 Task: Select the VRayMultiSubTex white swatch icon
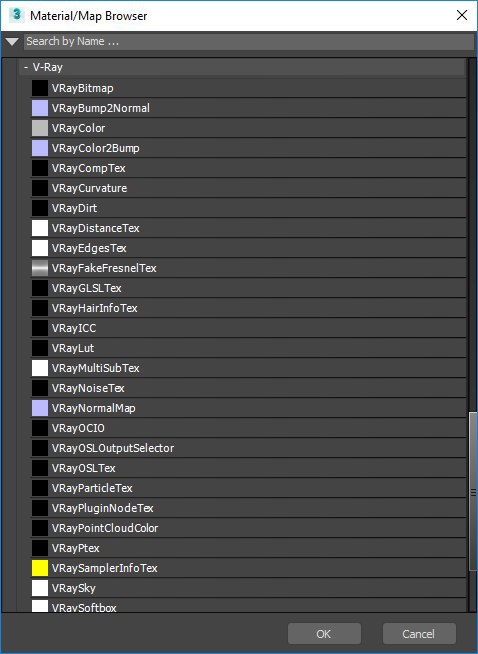click(x=40, y=368)
